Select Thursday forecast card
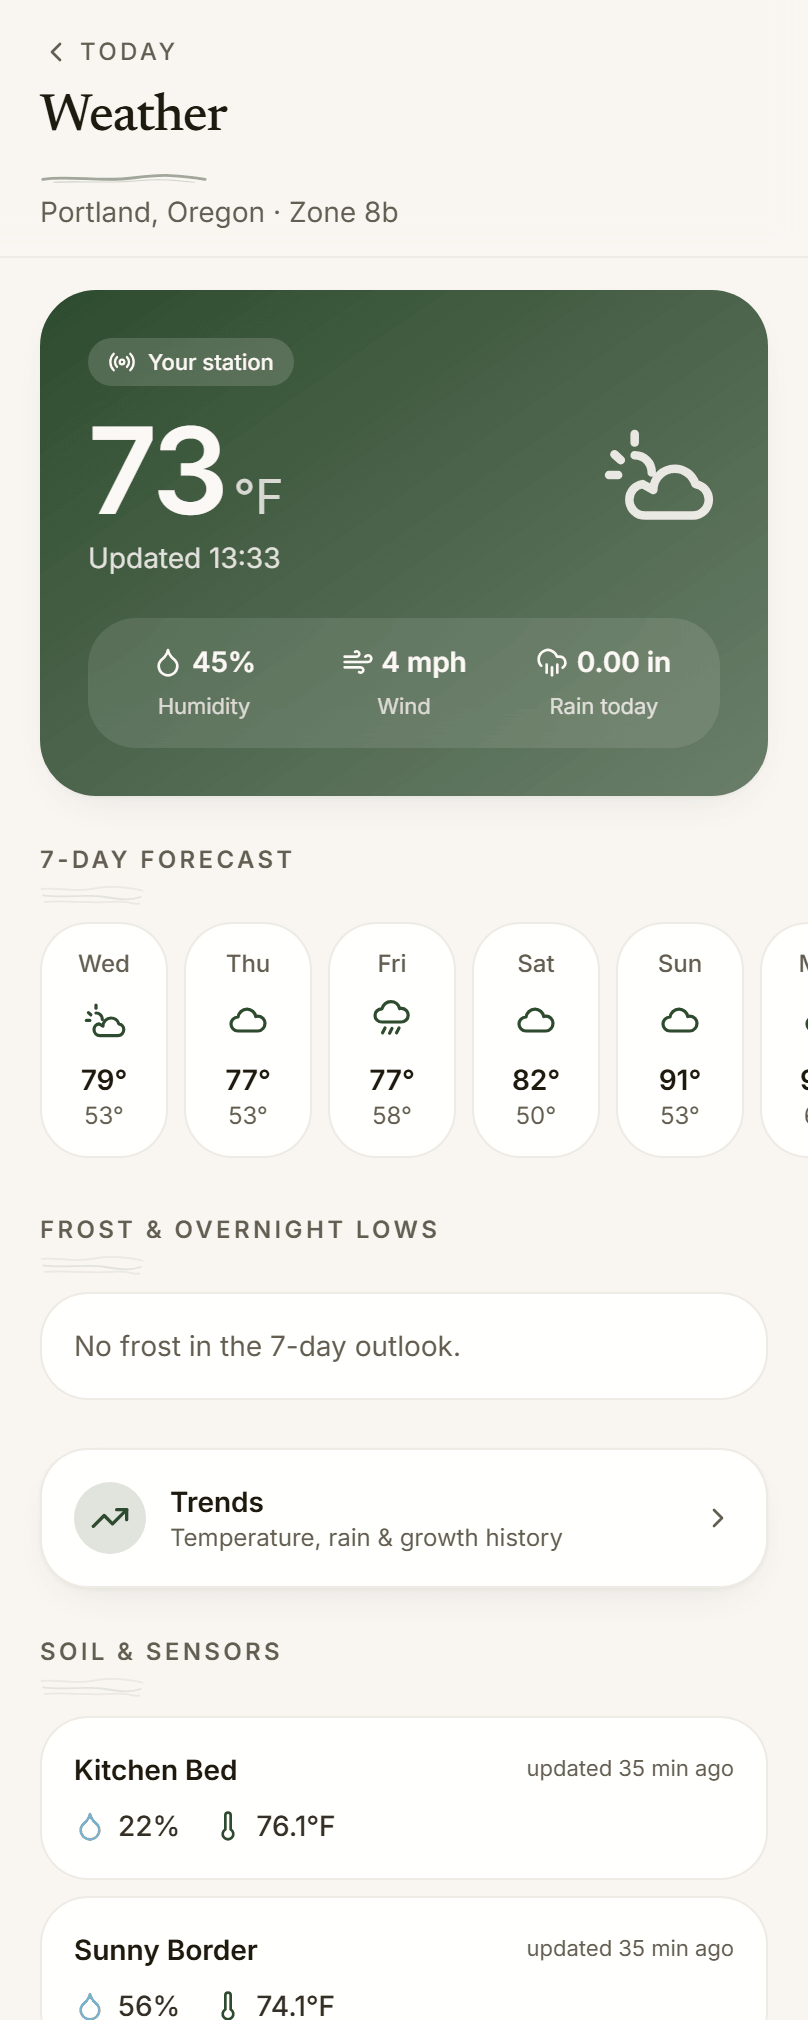The height and width of the screenshot is (2020, 808). click(x=248, y=1040)
